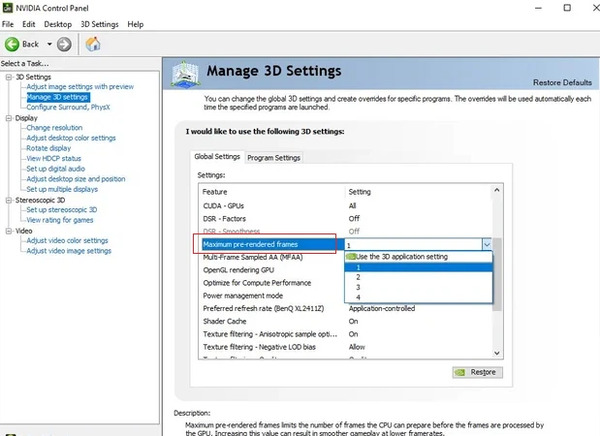600x436 pixels.
Task: Open Set up stereoscopic 3D
Action: (62, 210)
